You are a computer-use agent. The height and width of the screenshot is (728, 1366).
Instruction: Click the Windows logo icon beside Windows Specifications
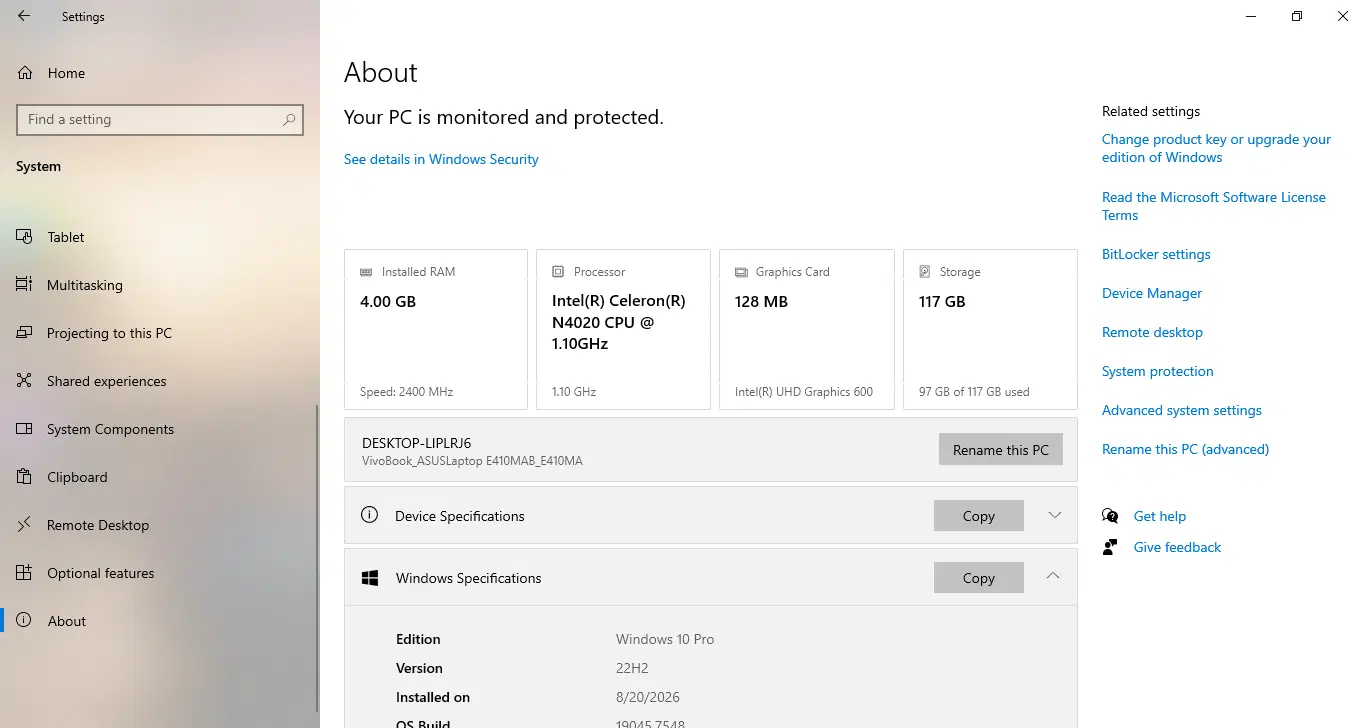[x=370, y=578]
